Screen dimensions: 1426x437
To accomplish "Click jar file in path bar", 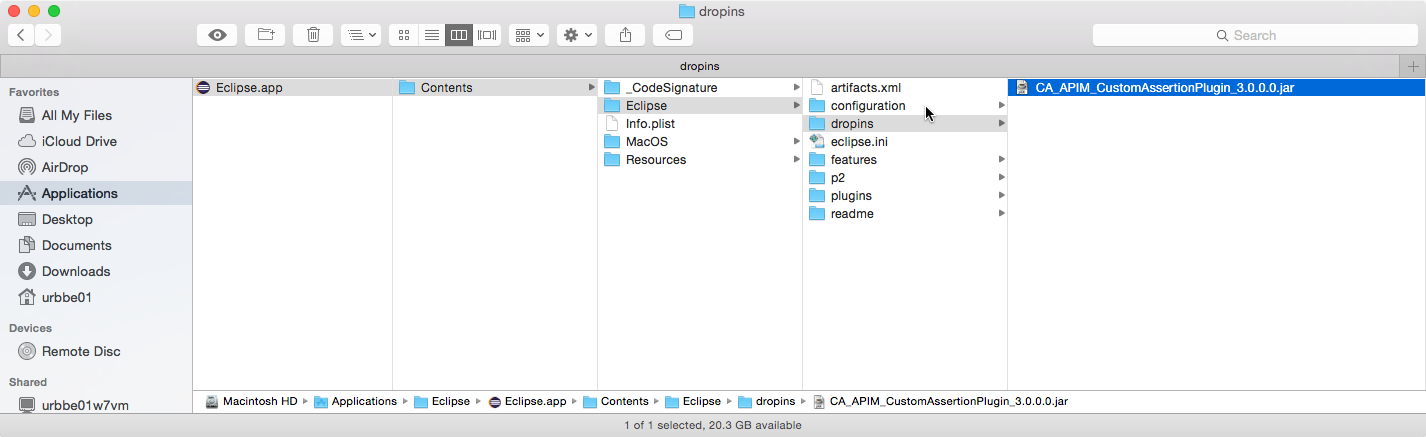I will [x=940, y=401].
